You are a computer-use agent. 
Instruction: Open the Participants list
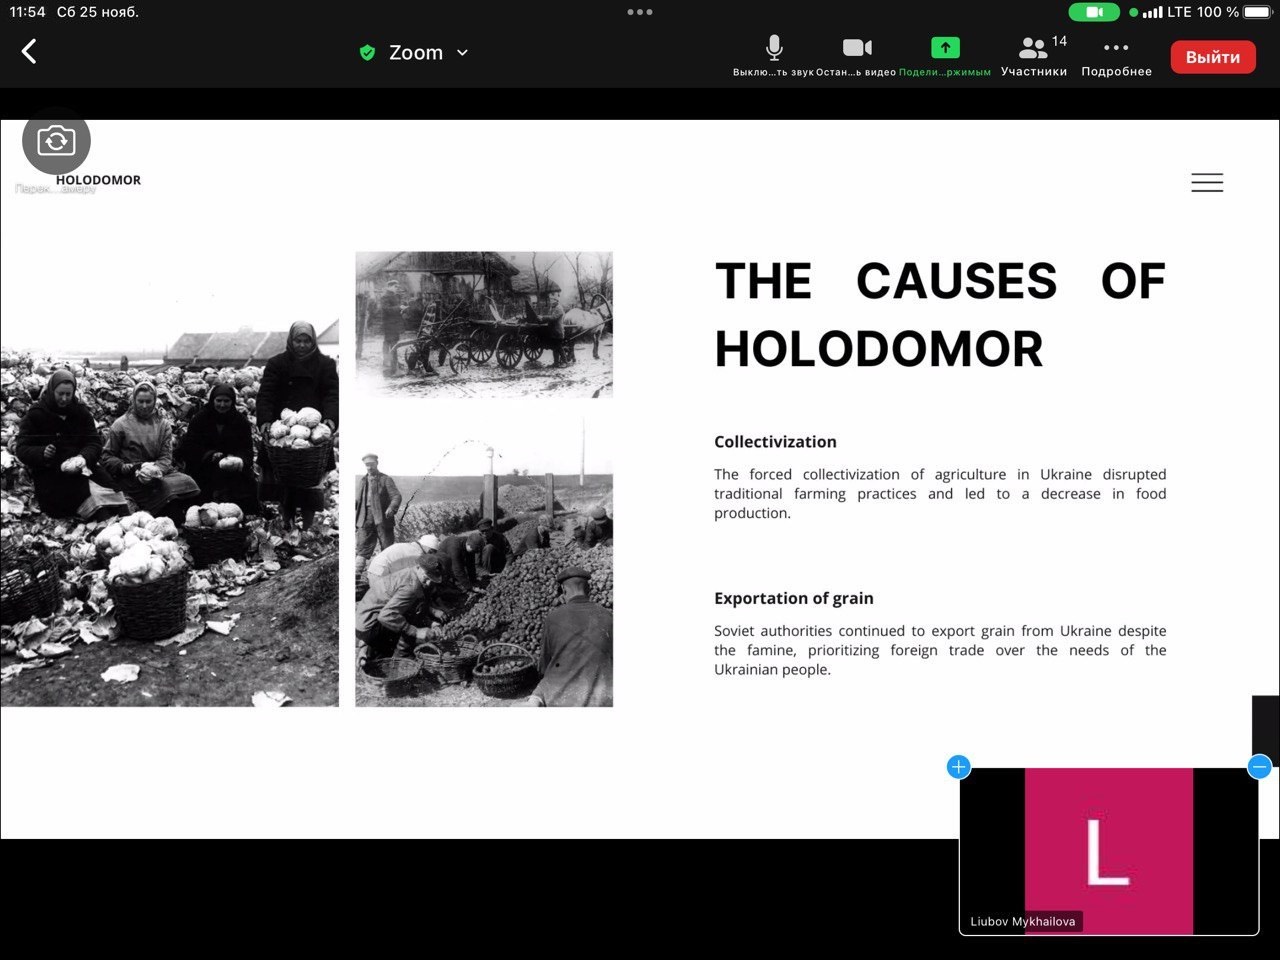coord(1034,55)
